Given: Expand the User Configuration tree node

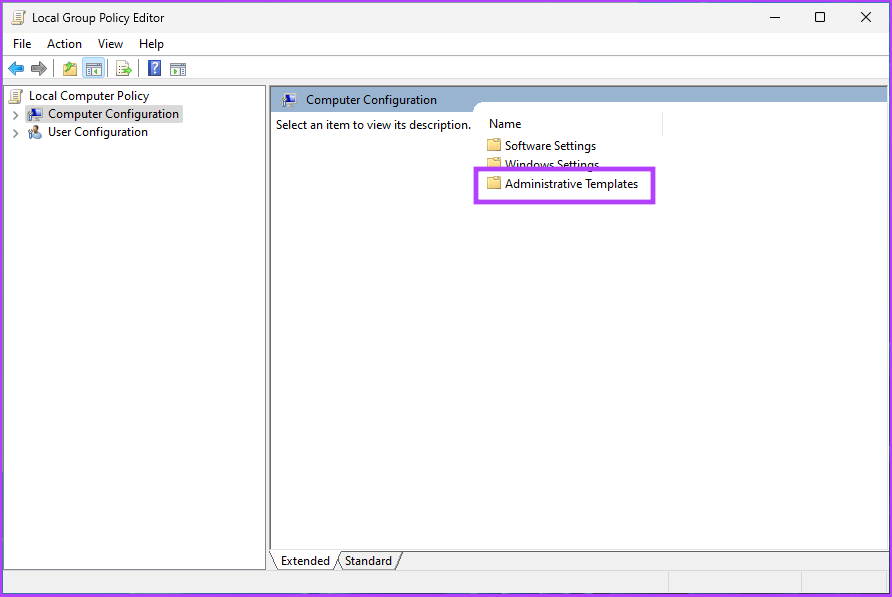Looking at the screenshot, I should (15, 133).
